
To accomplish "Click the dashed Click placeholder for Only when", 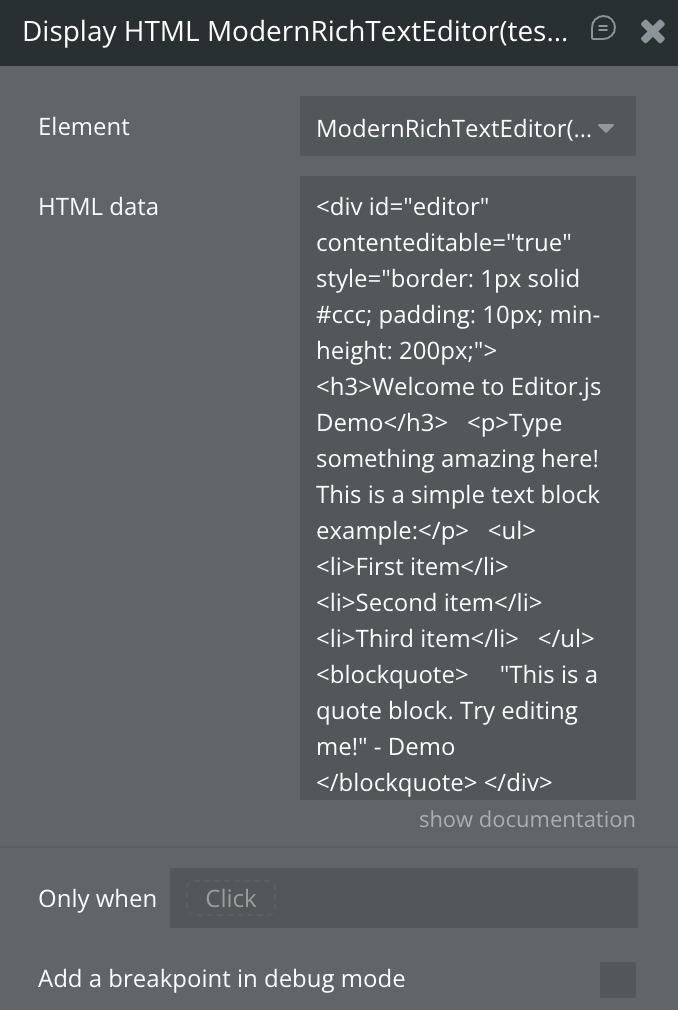I will pos(231,898).
